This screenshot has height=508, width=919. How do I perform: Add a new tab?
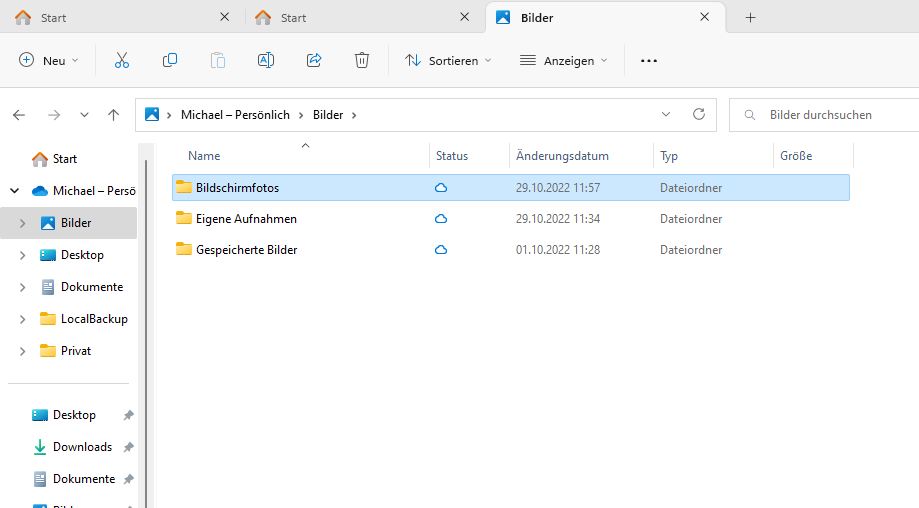(750, 18)
